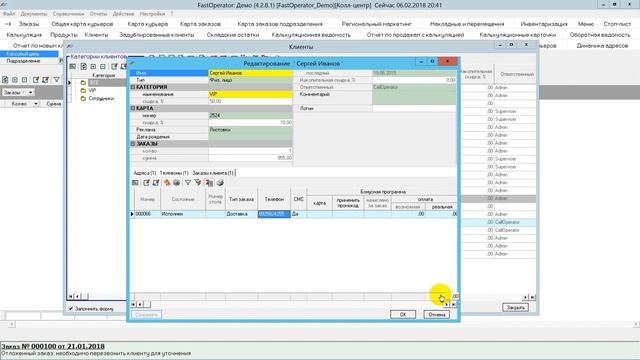Image resolution: width=640 pixels, height=360 pixels.
Task: Click the print icon in orders tab toolbar
Action: point(220,183)
